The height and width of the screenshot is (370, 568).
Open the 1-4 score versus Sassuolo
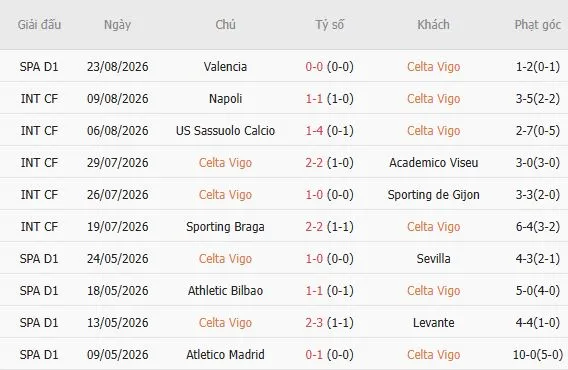tap(314, 130)
